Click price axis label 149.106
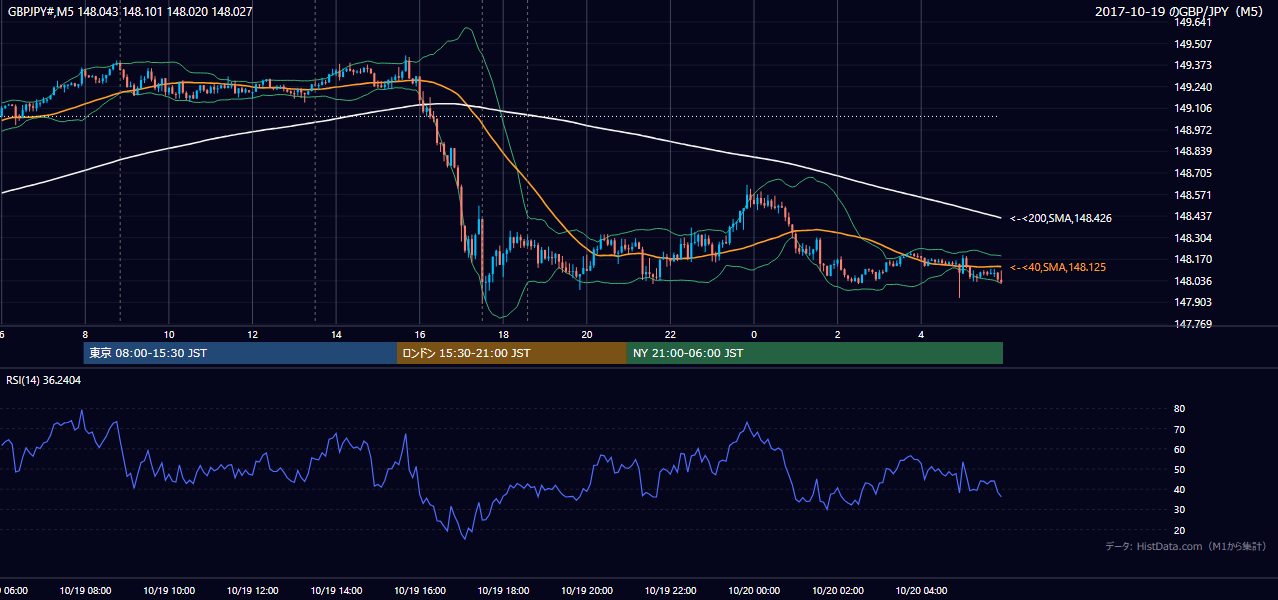 pos(1193,108)
